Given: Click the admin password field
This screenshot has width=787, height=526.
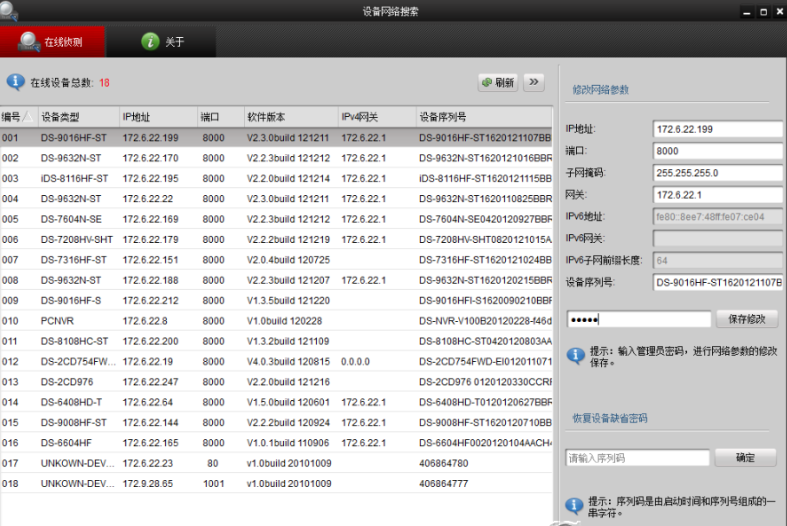Looking at the screenshot, I should 638,319.
